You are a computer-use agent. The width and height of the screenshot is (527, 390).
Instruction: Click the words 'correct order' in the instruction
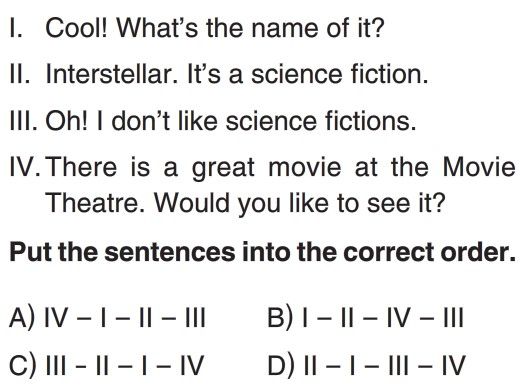(430, 252)
